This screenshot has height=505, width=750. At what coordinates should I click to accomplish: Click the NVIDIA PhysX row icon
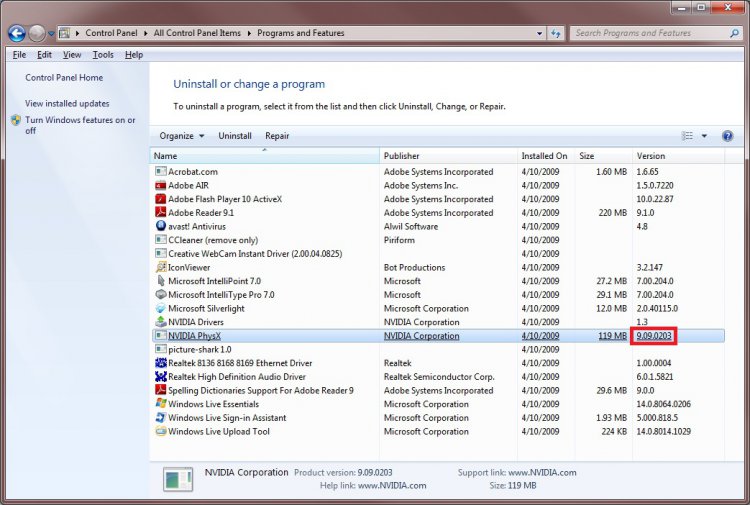[x=161, y=336]
